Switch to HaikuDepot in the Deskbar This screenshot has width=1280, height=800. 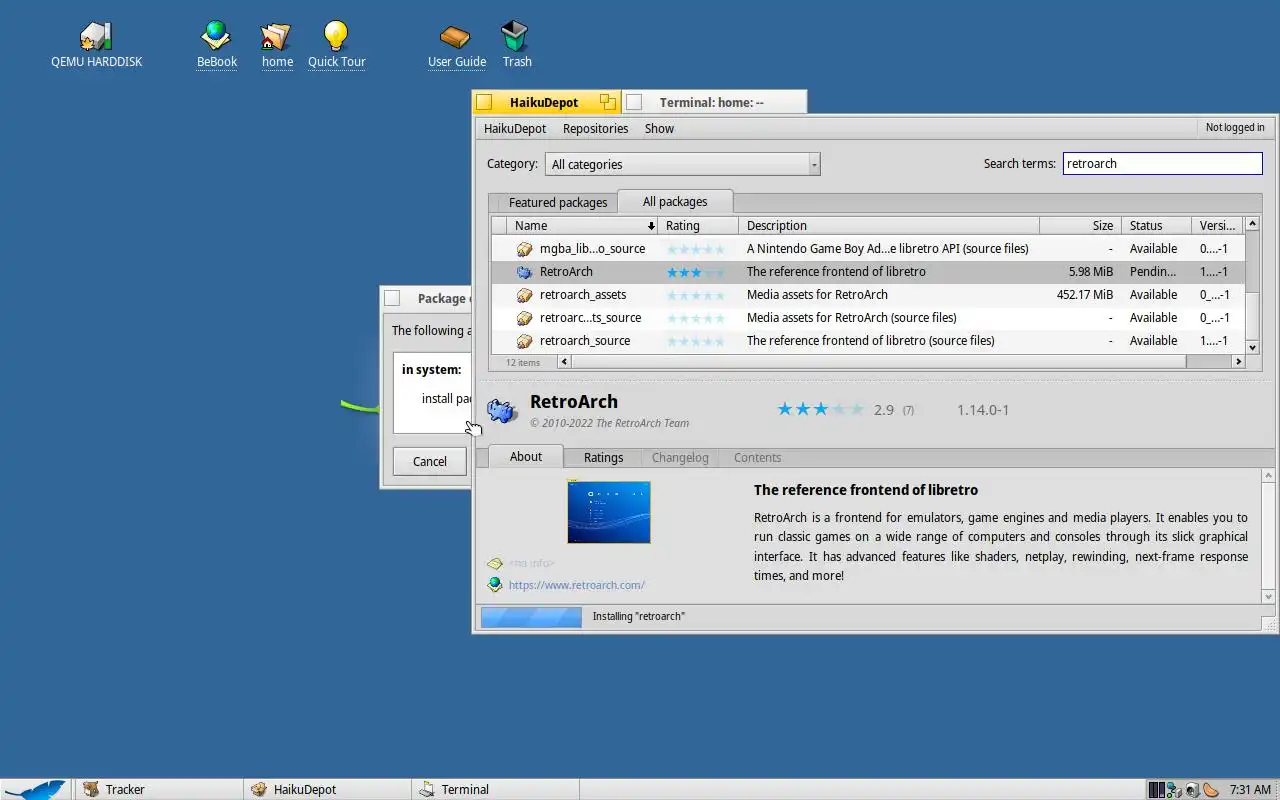click(x=327, y=789)
